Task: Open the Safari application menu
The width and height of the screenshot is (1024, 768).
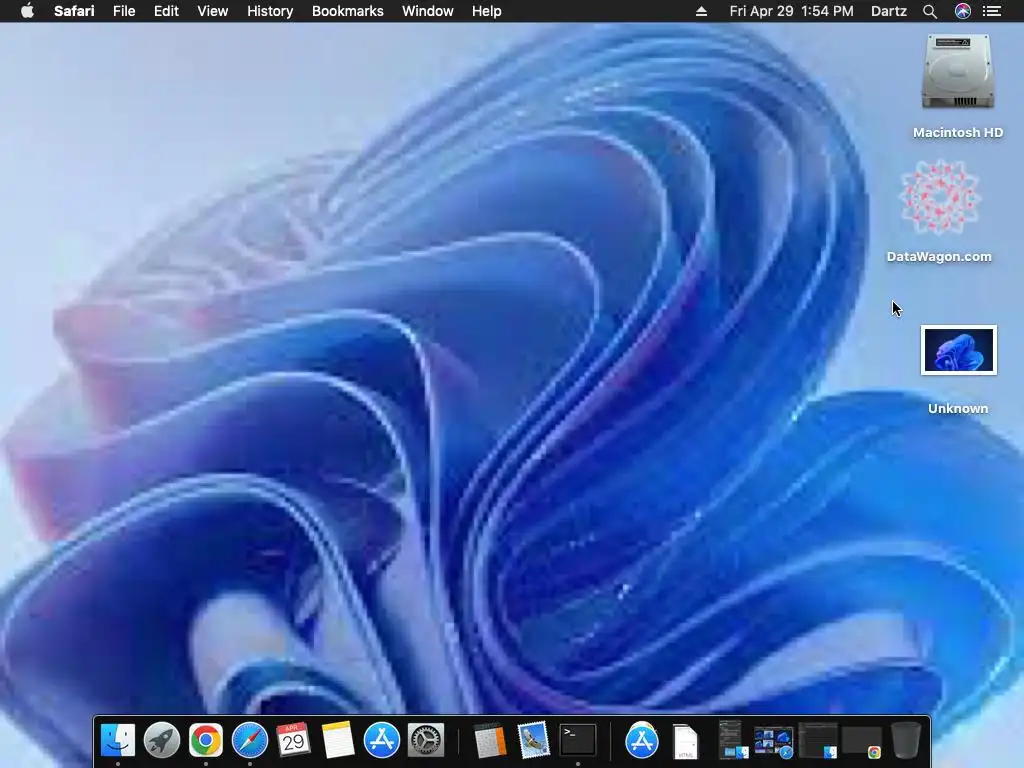Action: [x=74, y=11]
